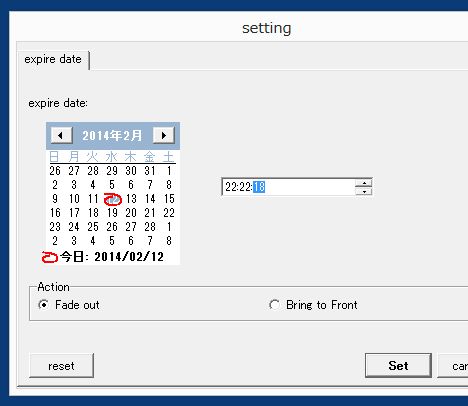Click the Set button
The width and height of the screenshot is (468, 406).
(398, 366)
